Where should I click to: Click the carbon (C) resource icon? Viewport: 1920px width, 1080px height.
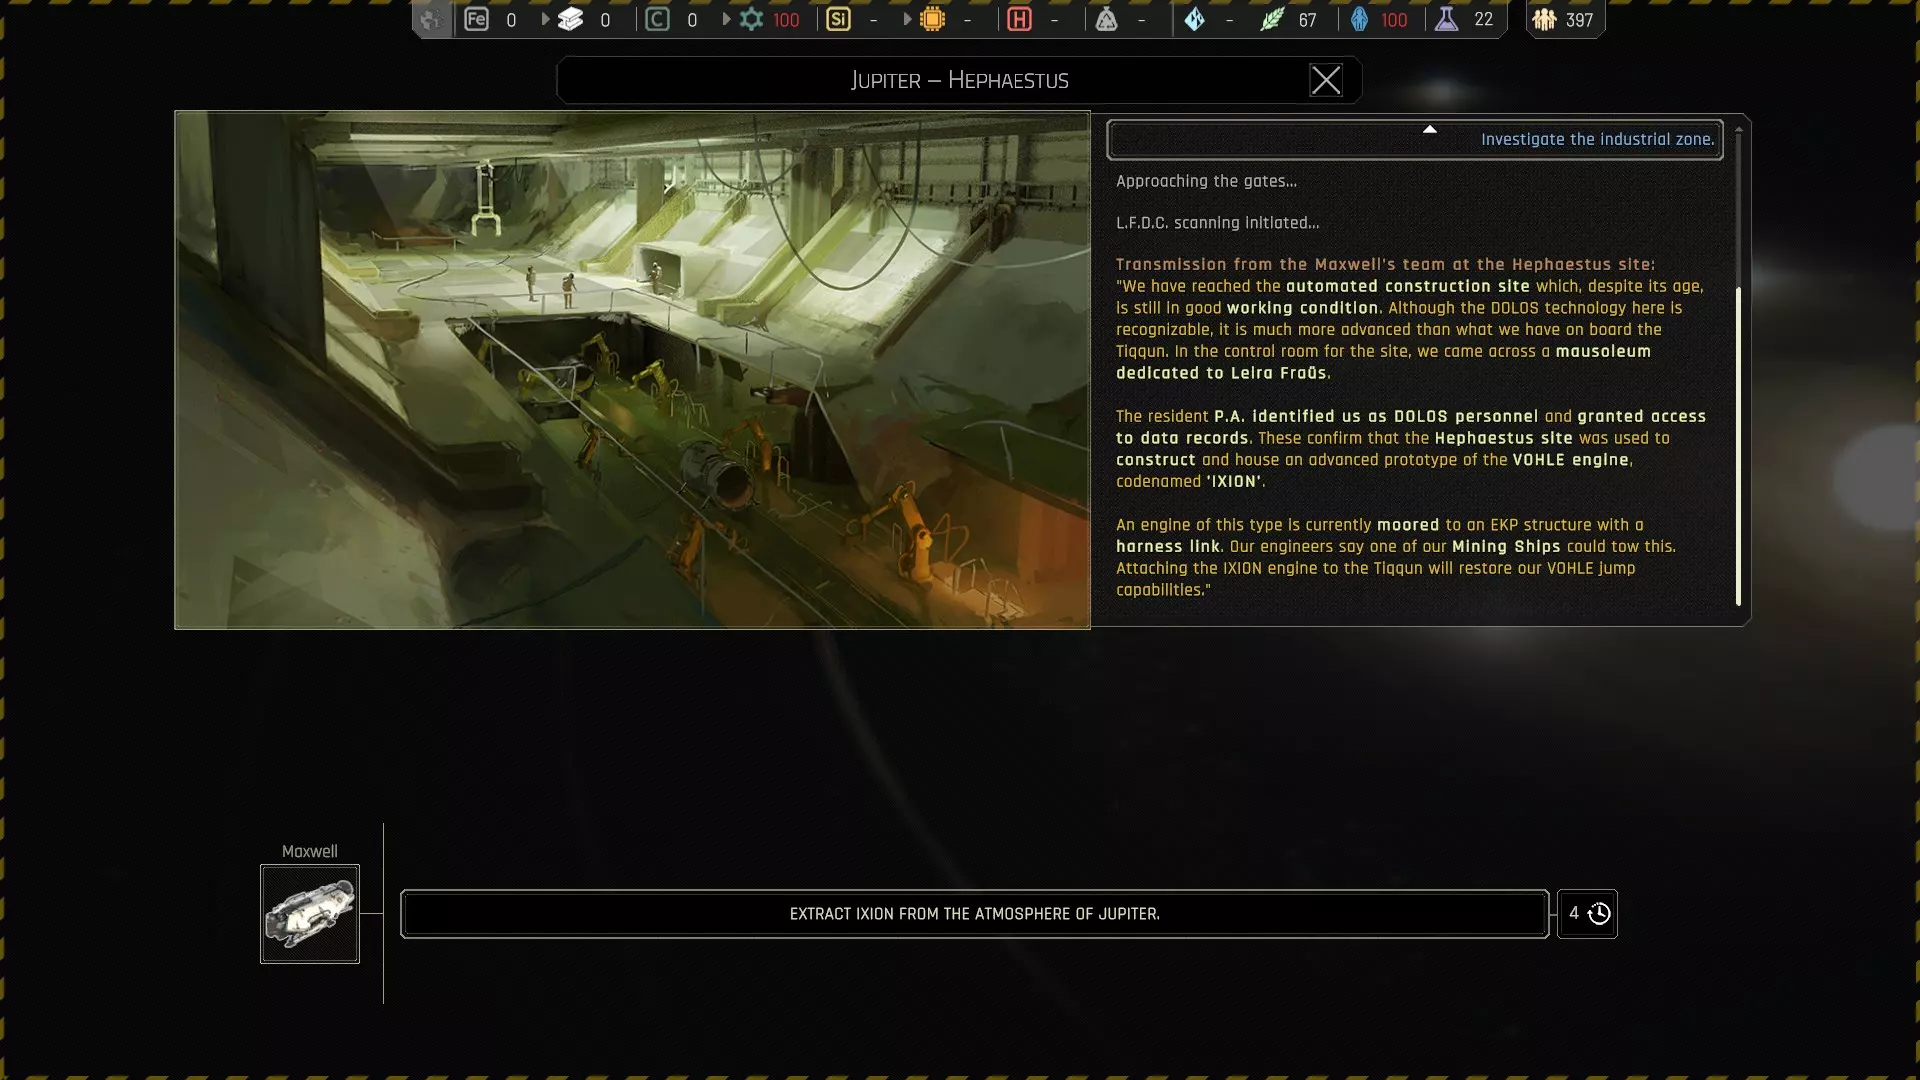pyautogui.click(x=657, y=19)
